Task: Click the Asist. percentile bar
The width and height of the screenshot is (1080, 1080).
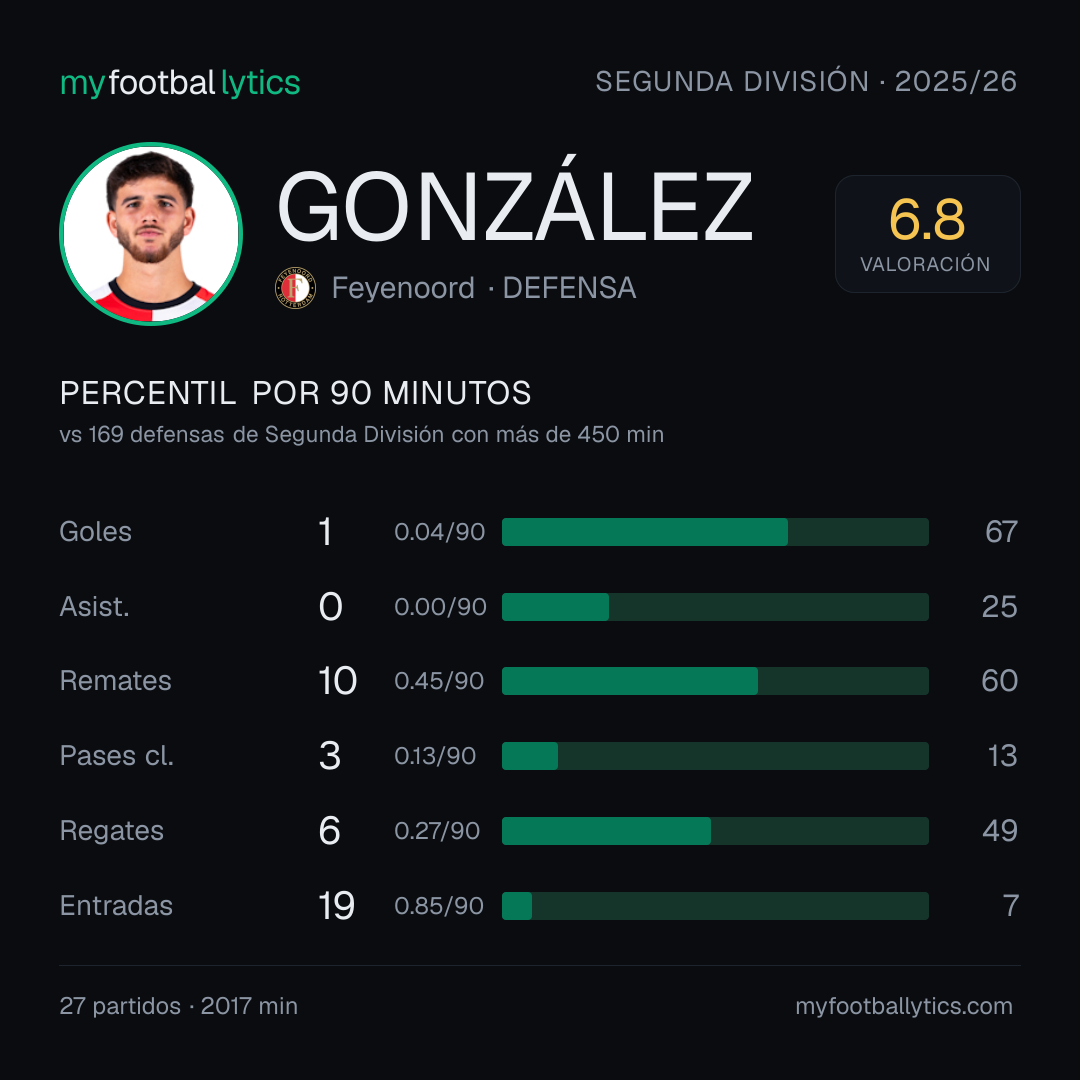Action: 715,607
